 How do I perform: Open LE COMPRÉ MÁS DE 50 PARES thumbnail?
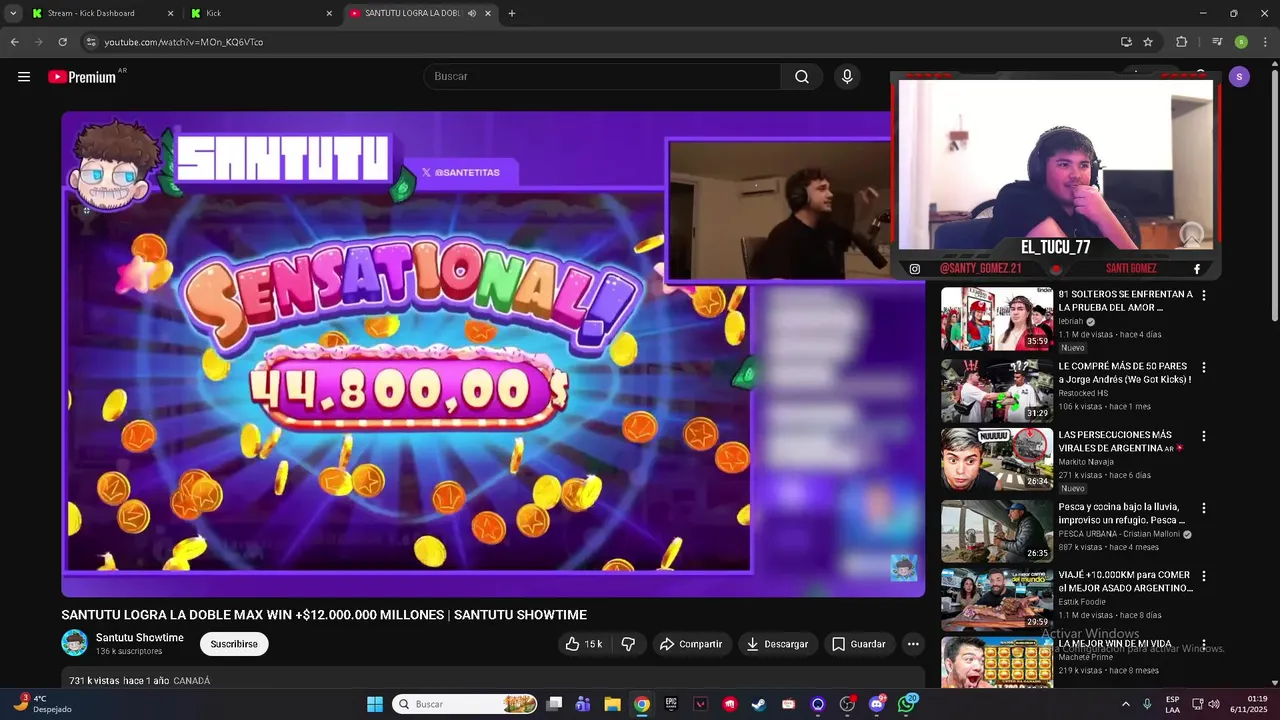point(996,391)
